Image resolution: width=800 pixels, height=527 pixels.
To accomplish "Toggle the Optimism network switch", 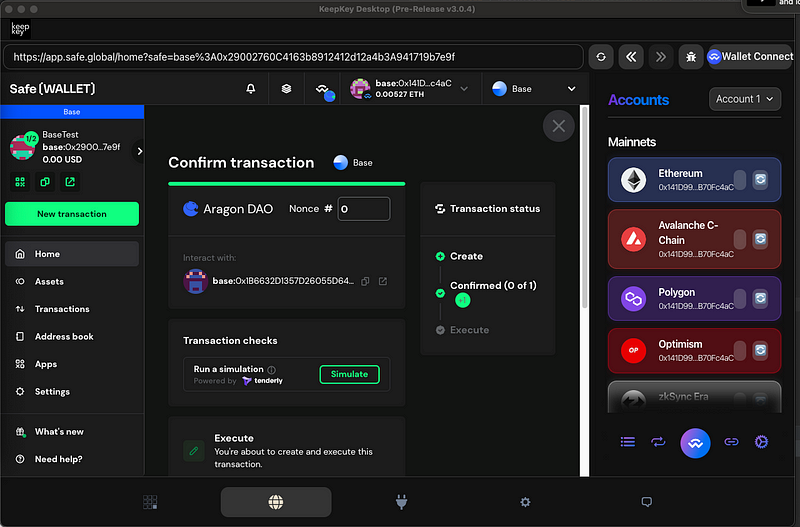I will click(x=740, y=350).
